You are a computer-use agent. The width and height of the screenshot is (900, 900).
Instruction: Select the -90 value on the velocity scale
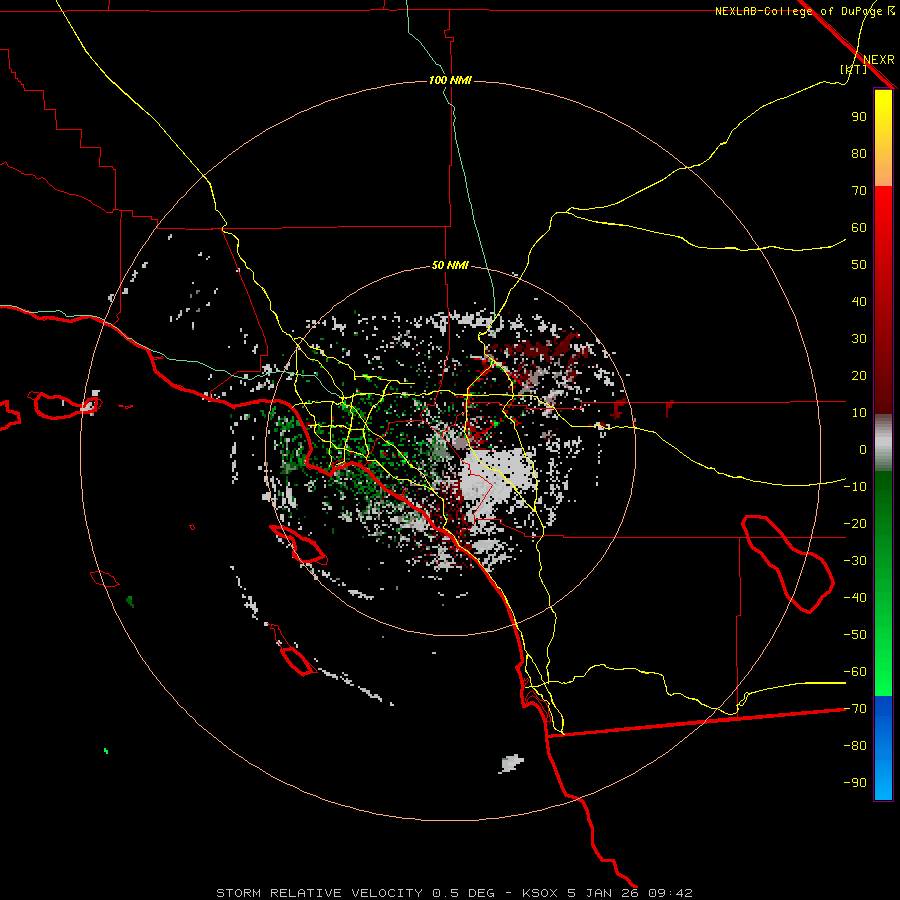click(x=855, y=783)
